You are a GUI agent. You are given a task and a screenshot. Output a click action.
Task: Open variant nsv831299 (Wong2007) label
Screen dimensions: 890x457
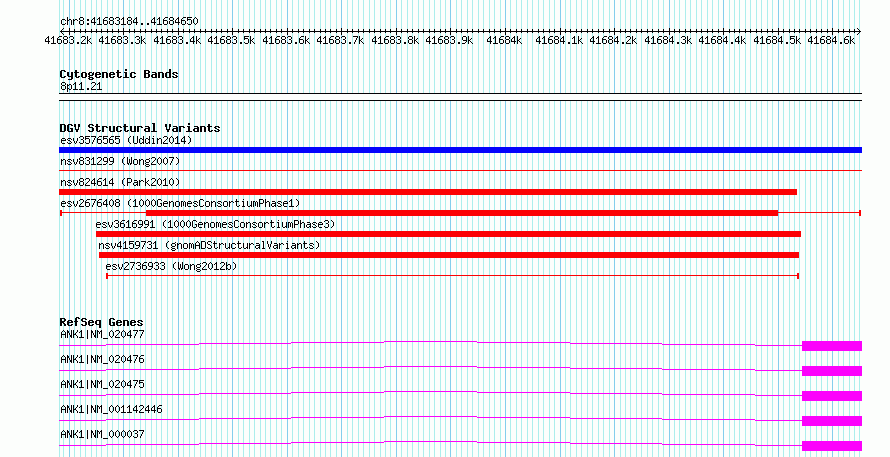[120, 162]
